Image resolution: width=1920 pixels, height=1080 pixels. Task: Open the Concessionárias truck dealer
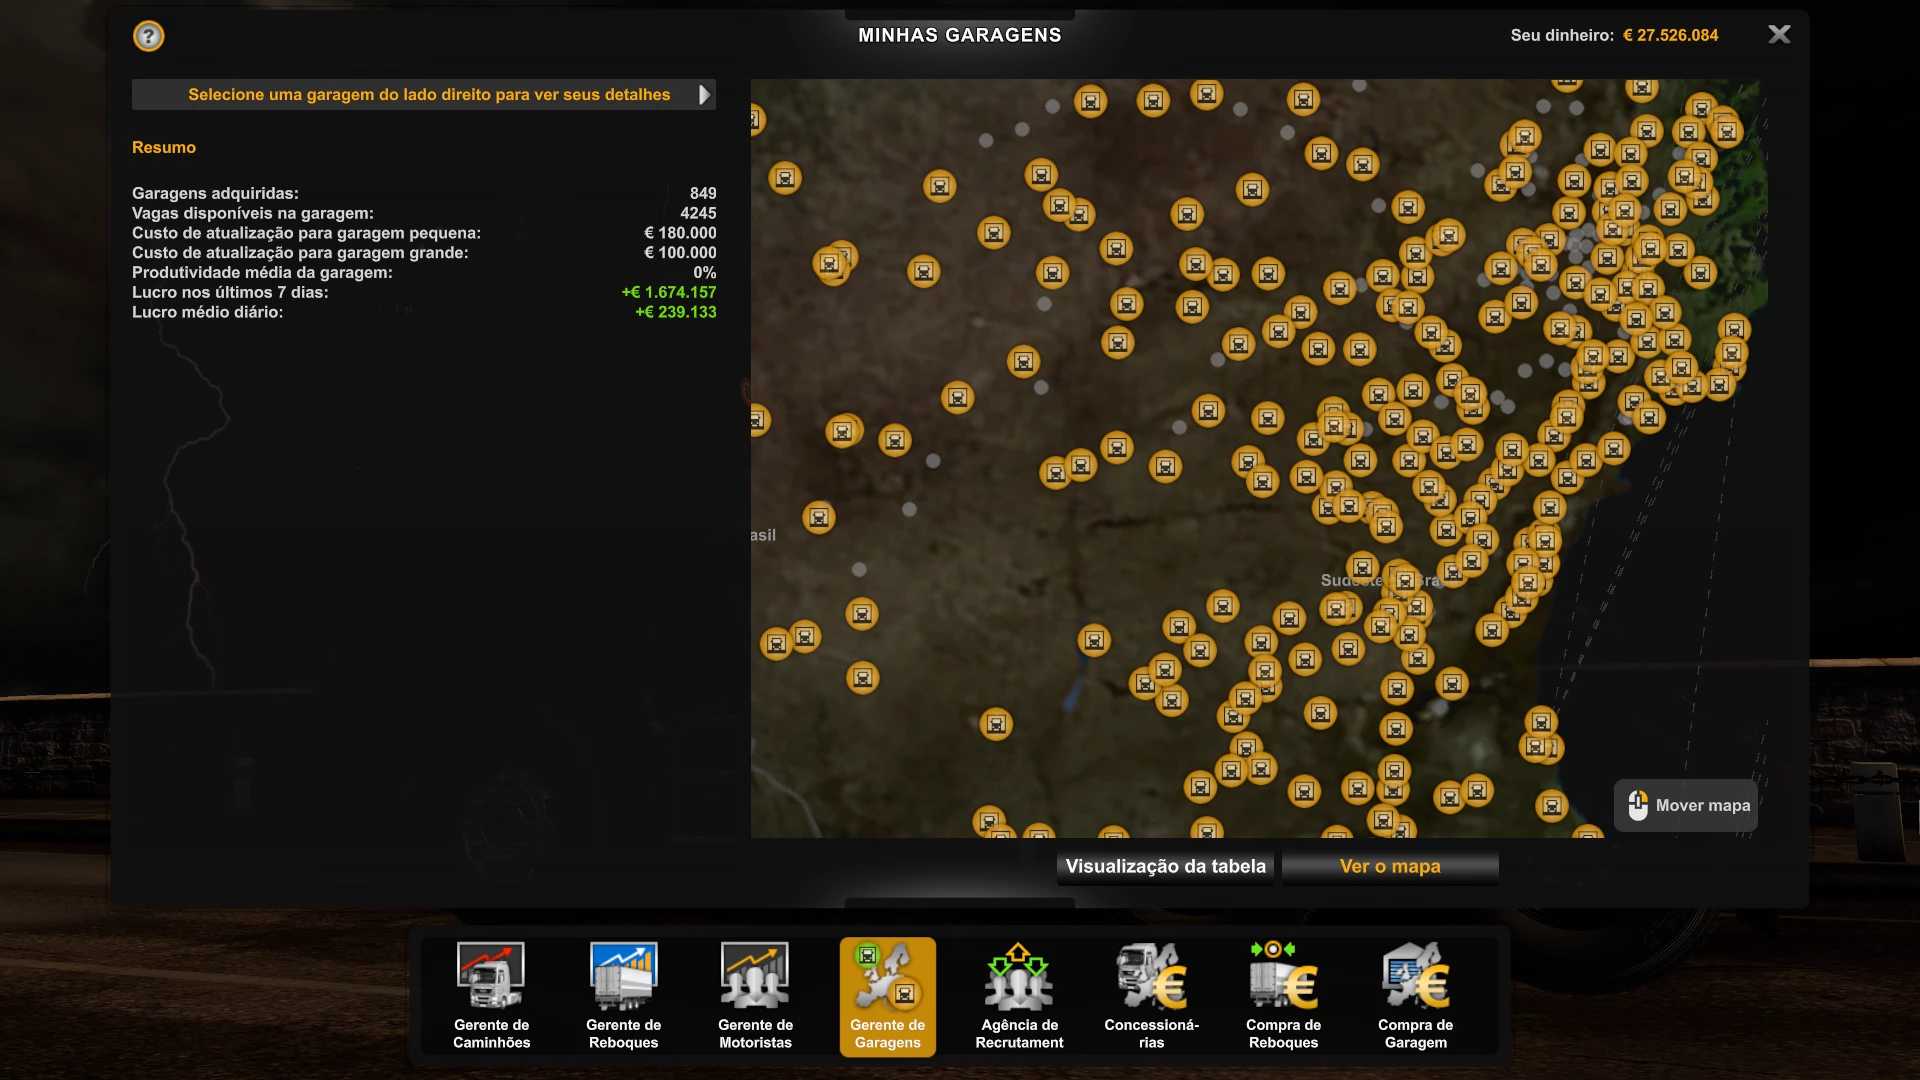(1151, 995)
